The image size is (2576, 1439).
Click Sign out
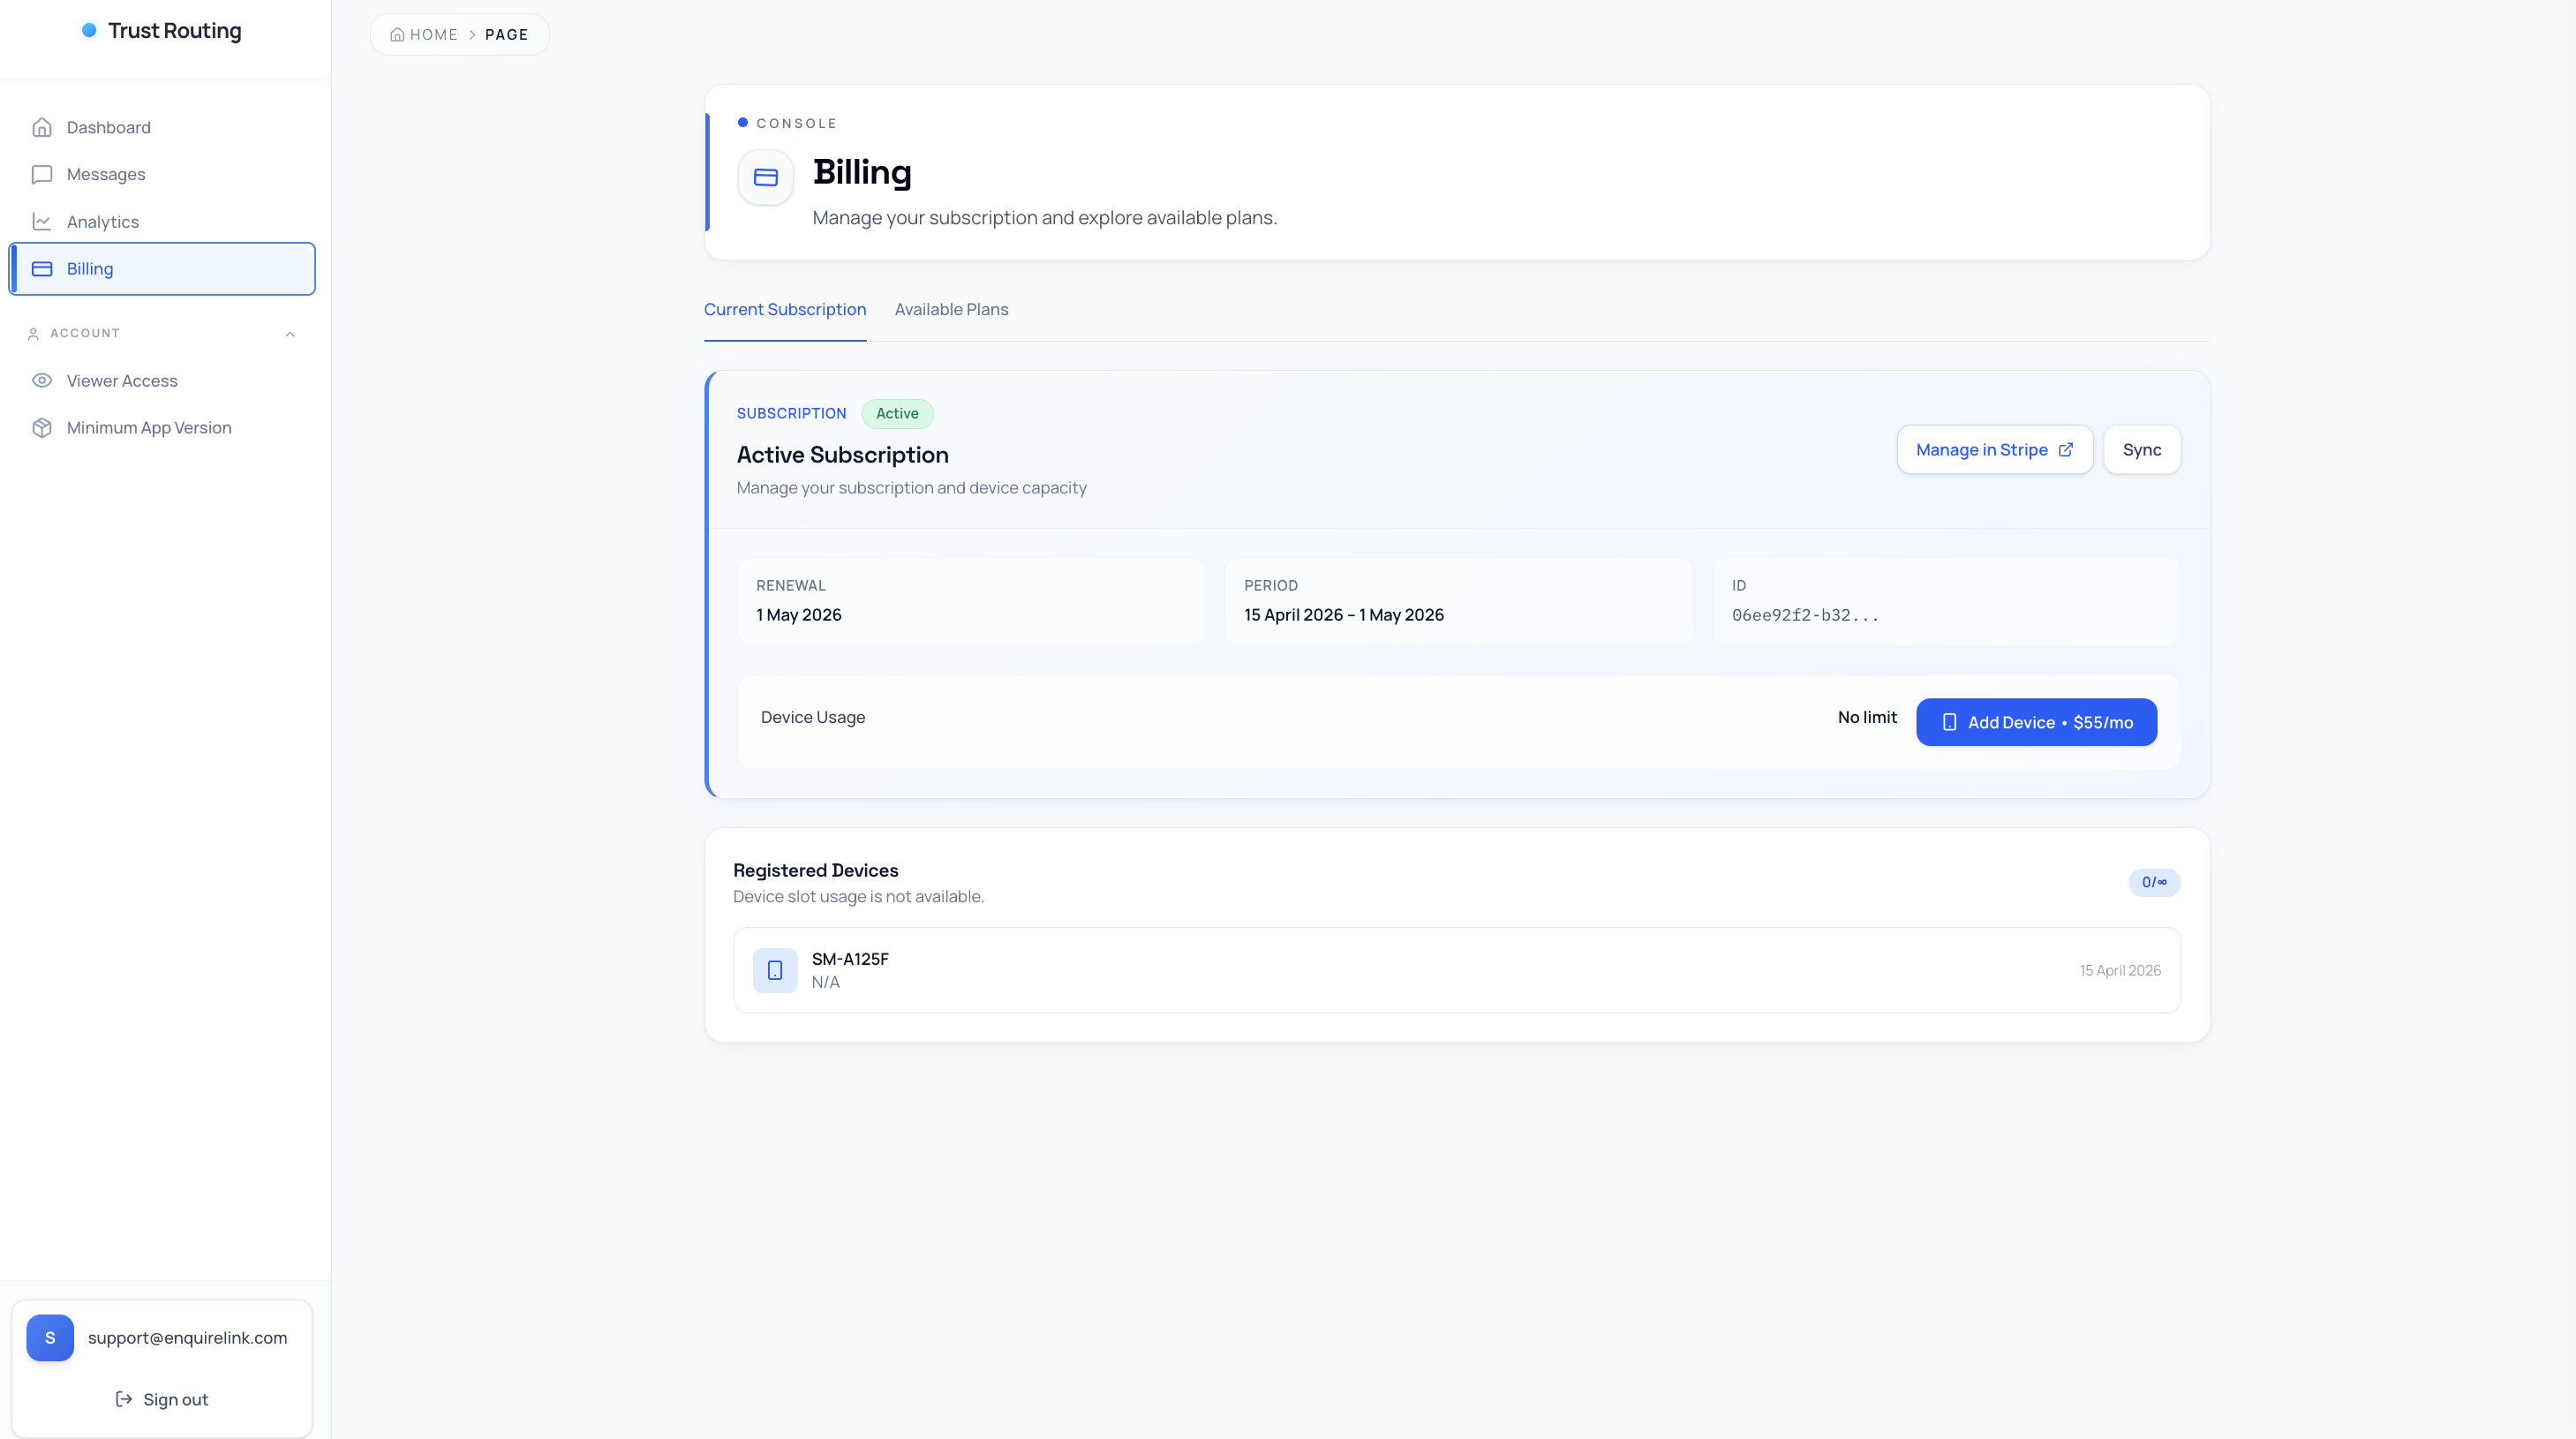tap(162, 1399)
